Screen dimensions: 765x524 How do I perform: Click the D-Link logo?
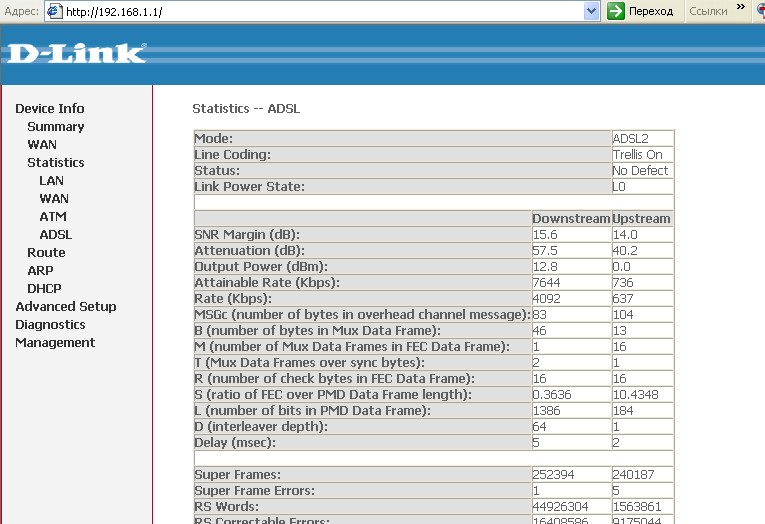click(x=77, y=53)
